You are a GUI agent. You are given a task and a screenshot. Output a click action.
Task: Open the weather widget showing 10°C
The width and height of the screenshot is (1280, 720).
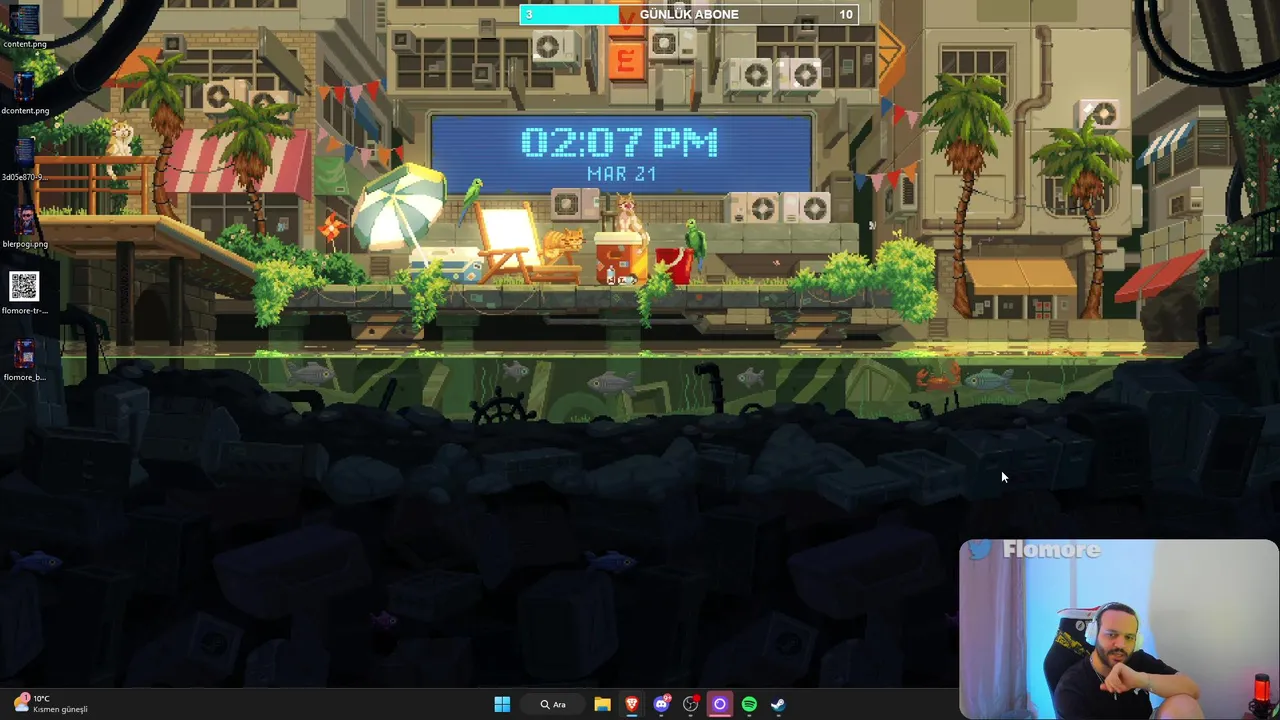coord(50,704)
